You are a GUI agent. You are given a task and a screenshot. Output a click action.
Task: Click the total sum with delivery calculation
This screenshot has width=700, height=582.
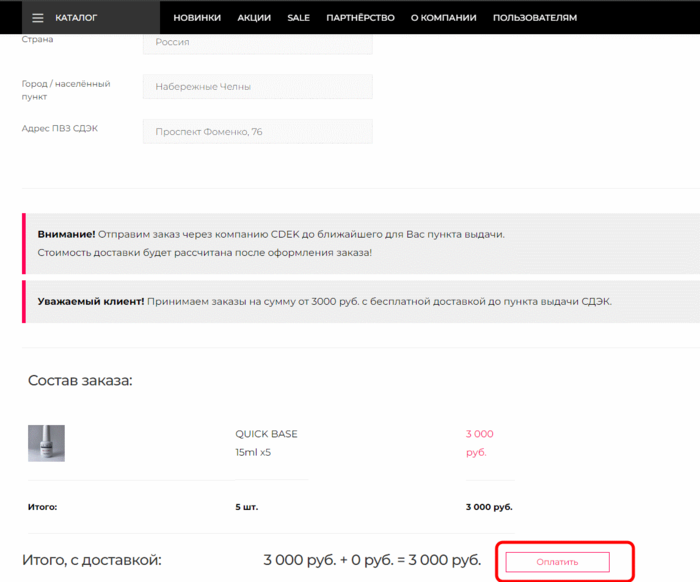(372, 561)
